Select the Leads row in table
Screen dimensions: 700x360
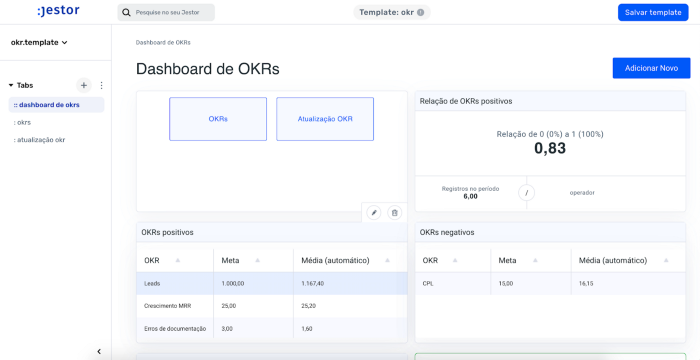(x=271, y=284)
